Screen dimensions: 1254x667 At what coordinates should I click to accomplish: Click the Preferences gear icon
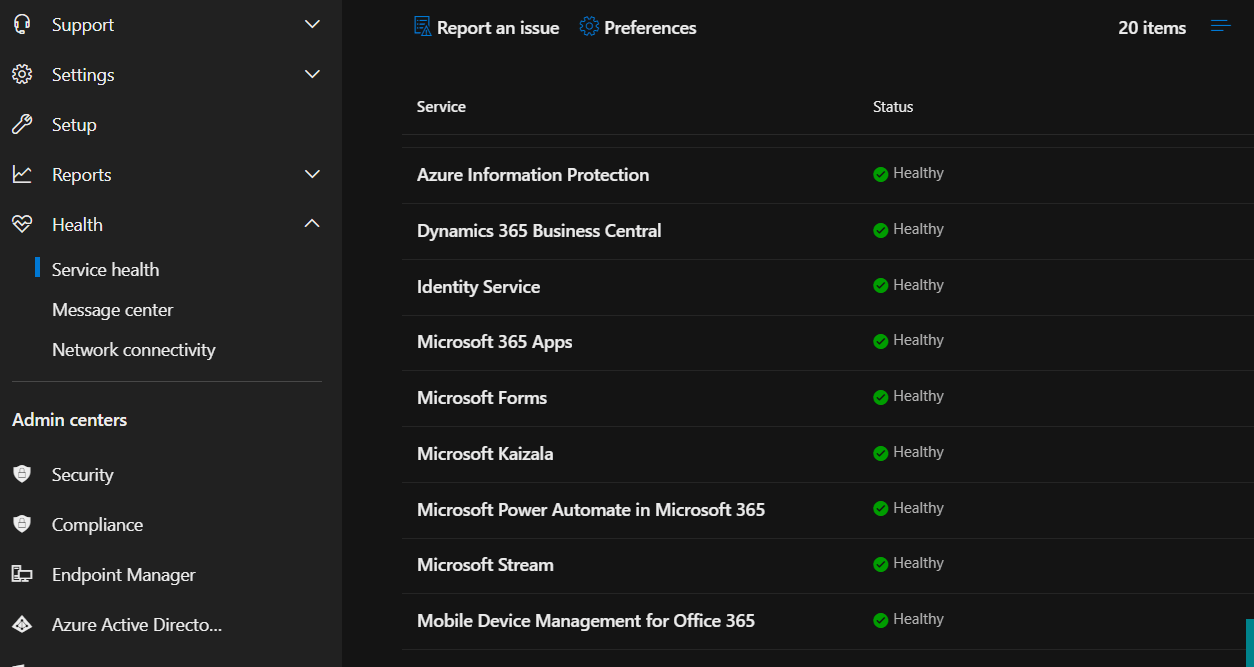coord(589,27)
